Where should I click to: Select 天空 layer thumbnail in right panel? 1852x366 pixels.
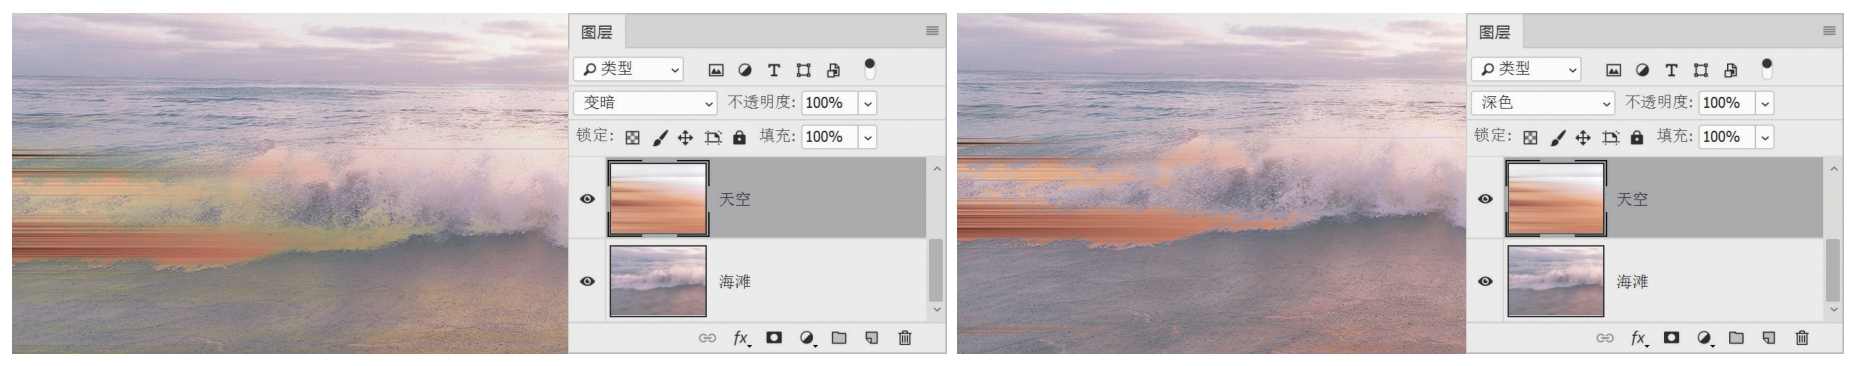click(x=1556, y=199)
